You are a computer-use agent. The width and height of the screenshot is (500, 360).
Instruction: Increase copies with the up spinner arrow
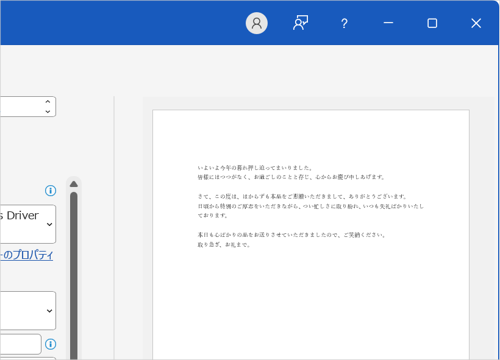[48, 102]
